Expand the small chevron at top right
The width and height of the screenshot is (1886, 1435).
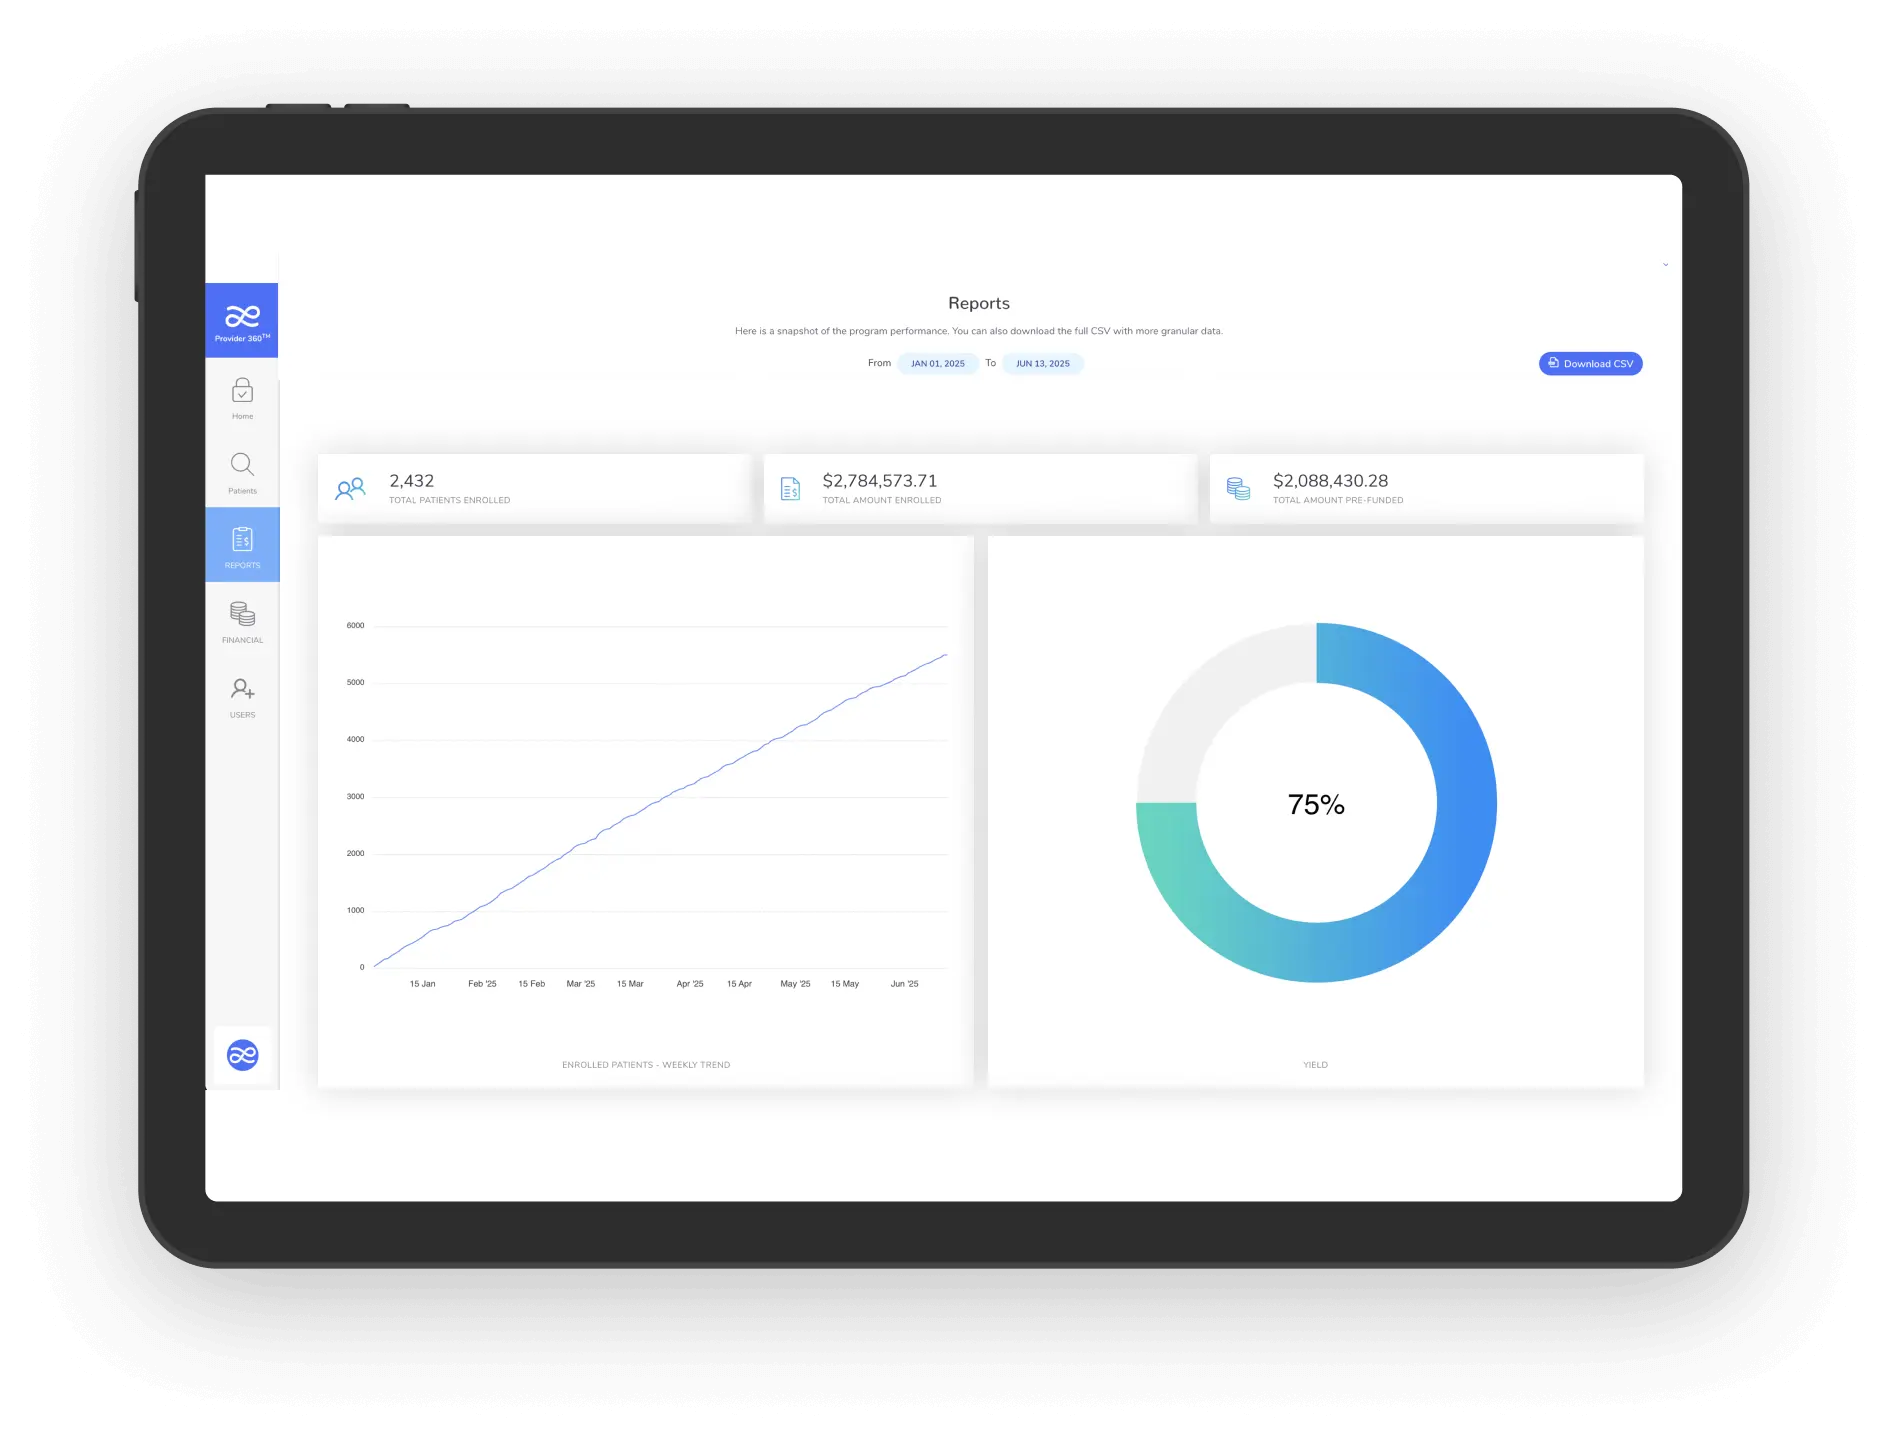(1665, 265)
